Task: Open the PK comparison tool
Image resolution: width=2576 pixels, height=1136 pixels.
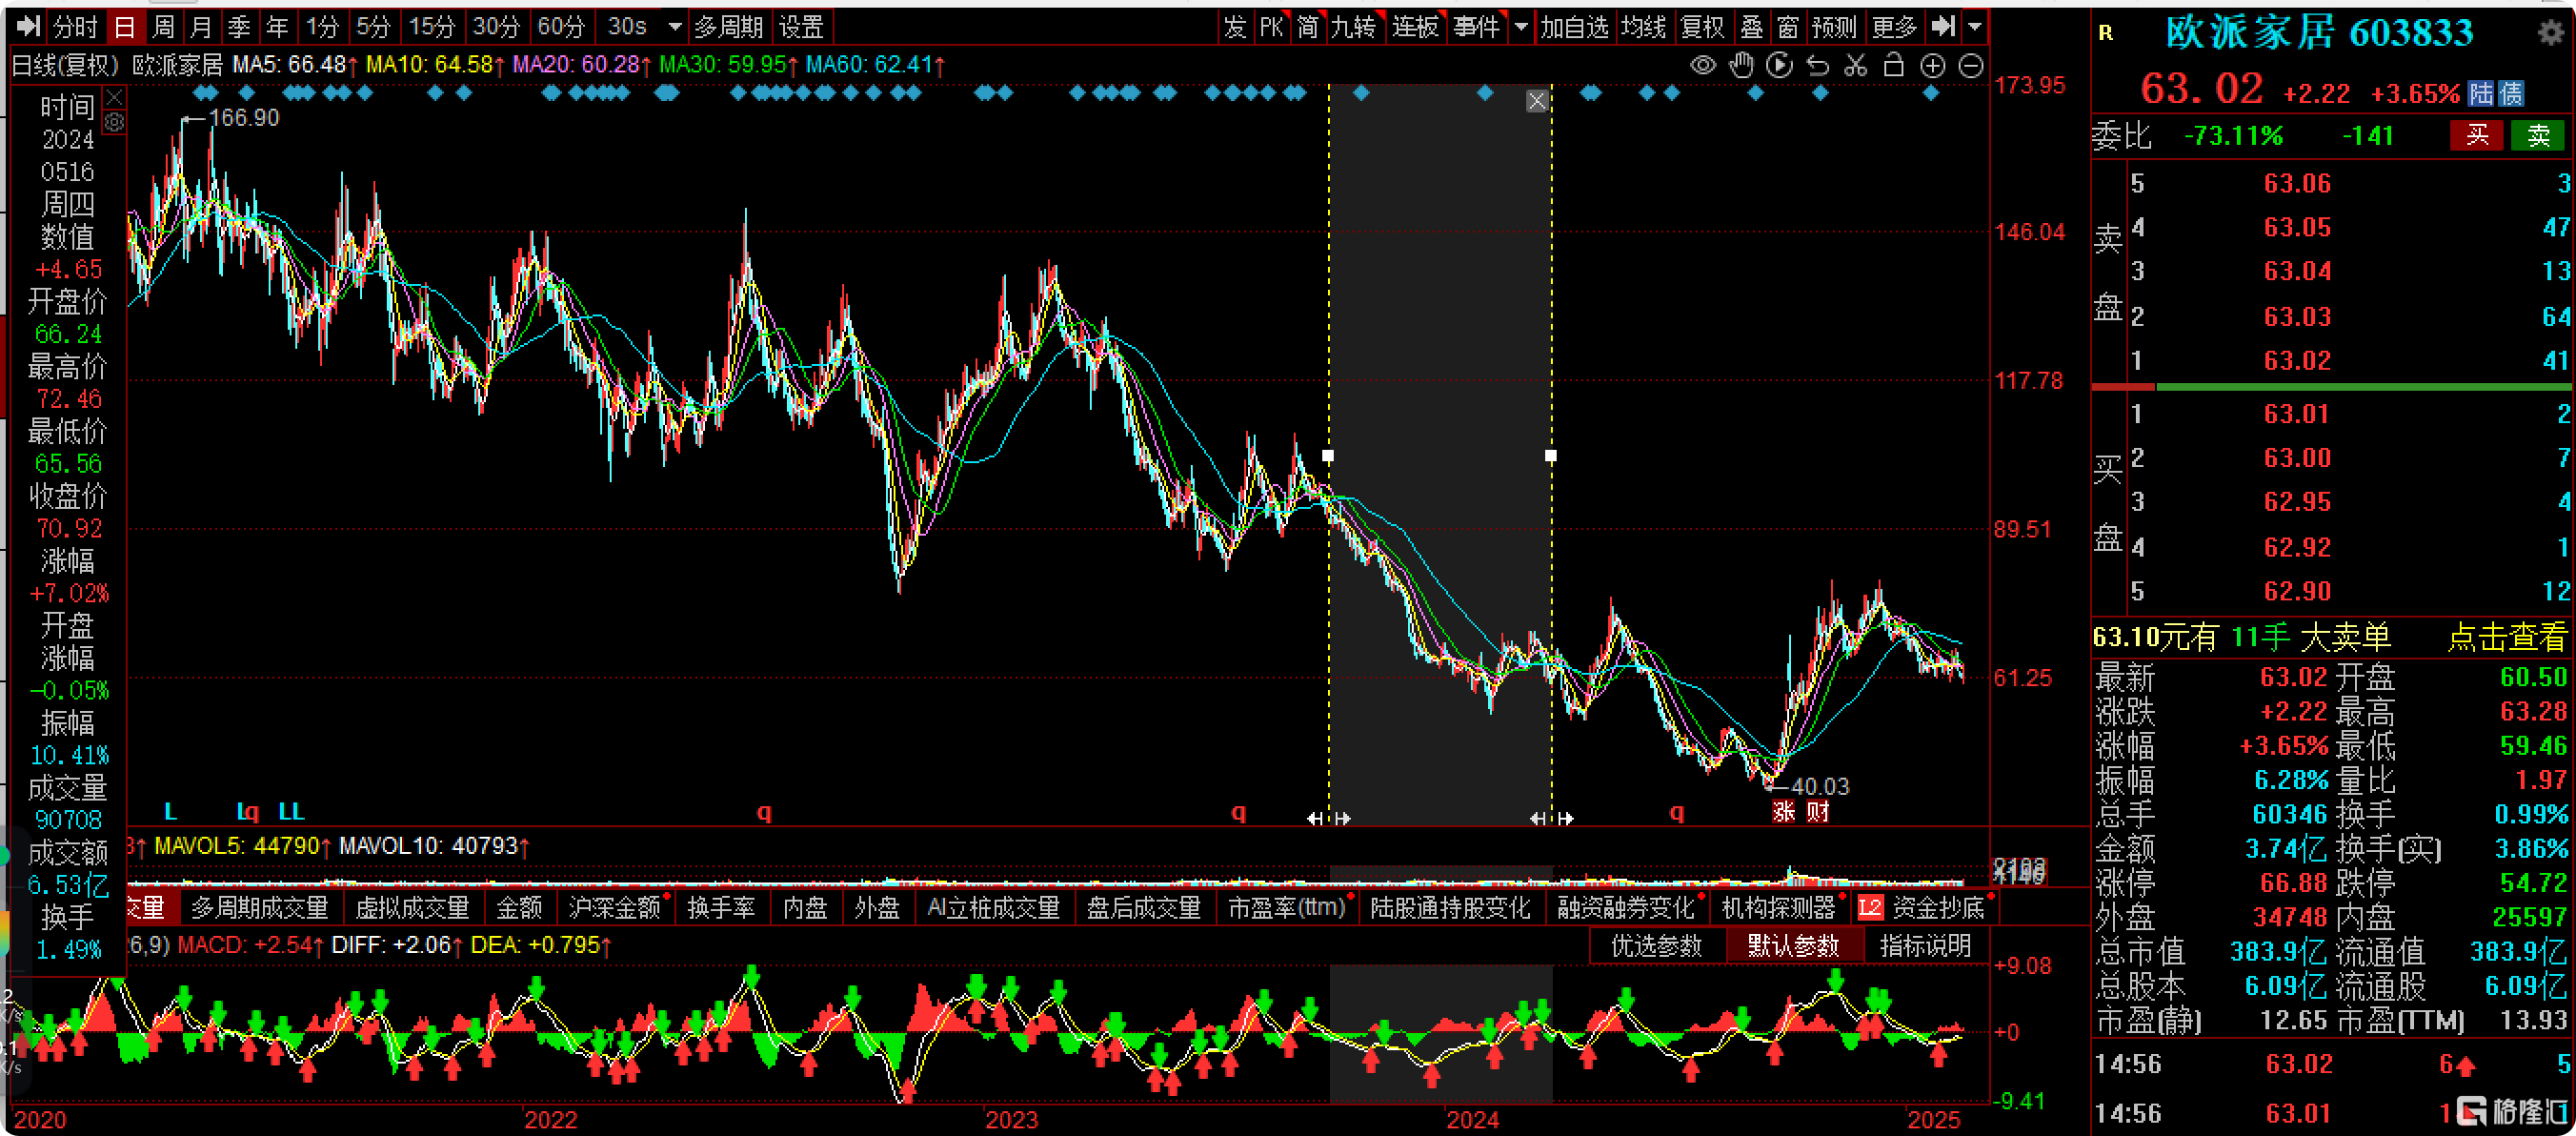Action: tap(1271, 27)
